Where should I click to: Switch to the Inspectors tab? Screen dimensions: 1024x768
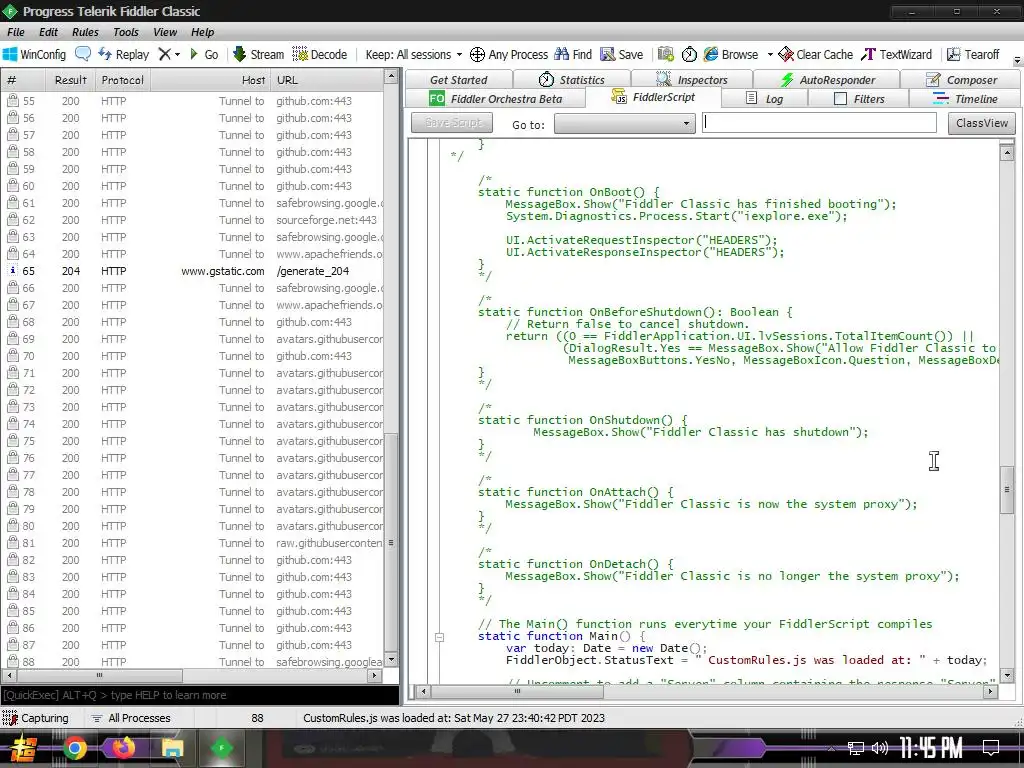(x=692, y=80)
